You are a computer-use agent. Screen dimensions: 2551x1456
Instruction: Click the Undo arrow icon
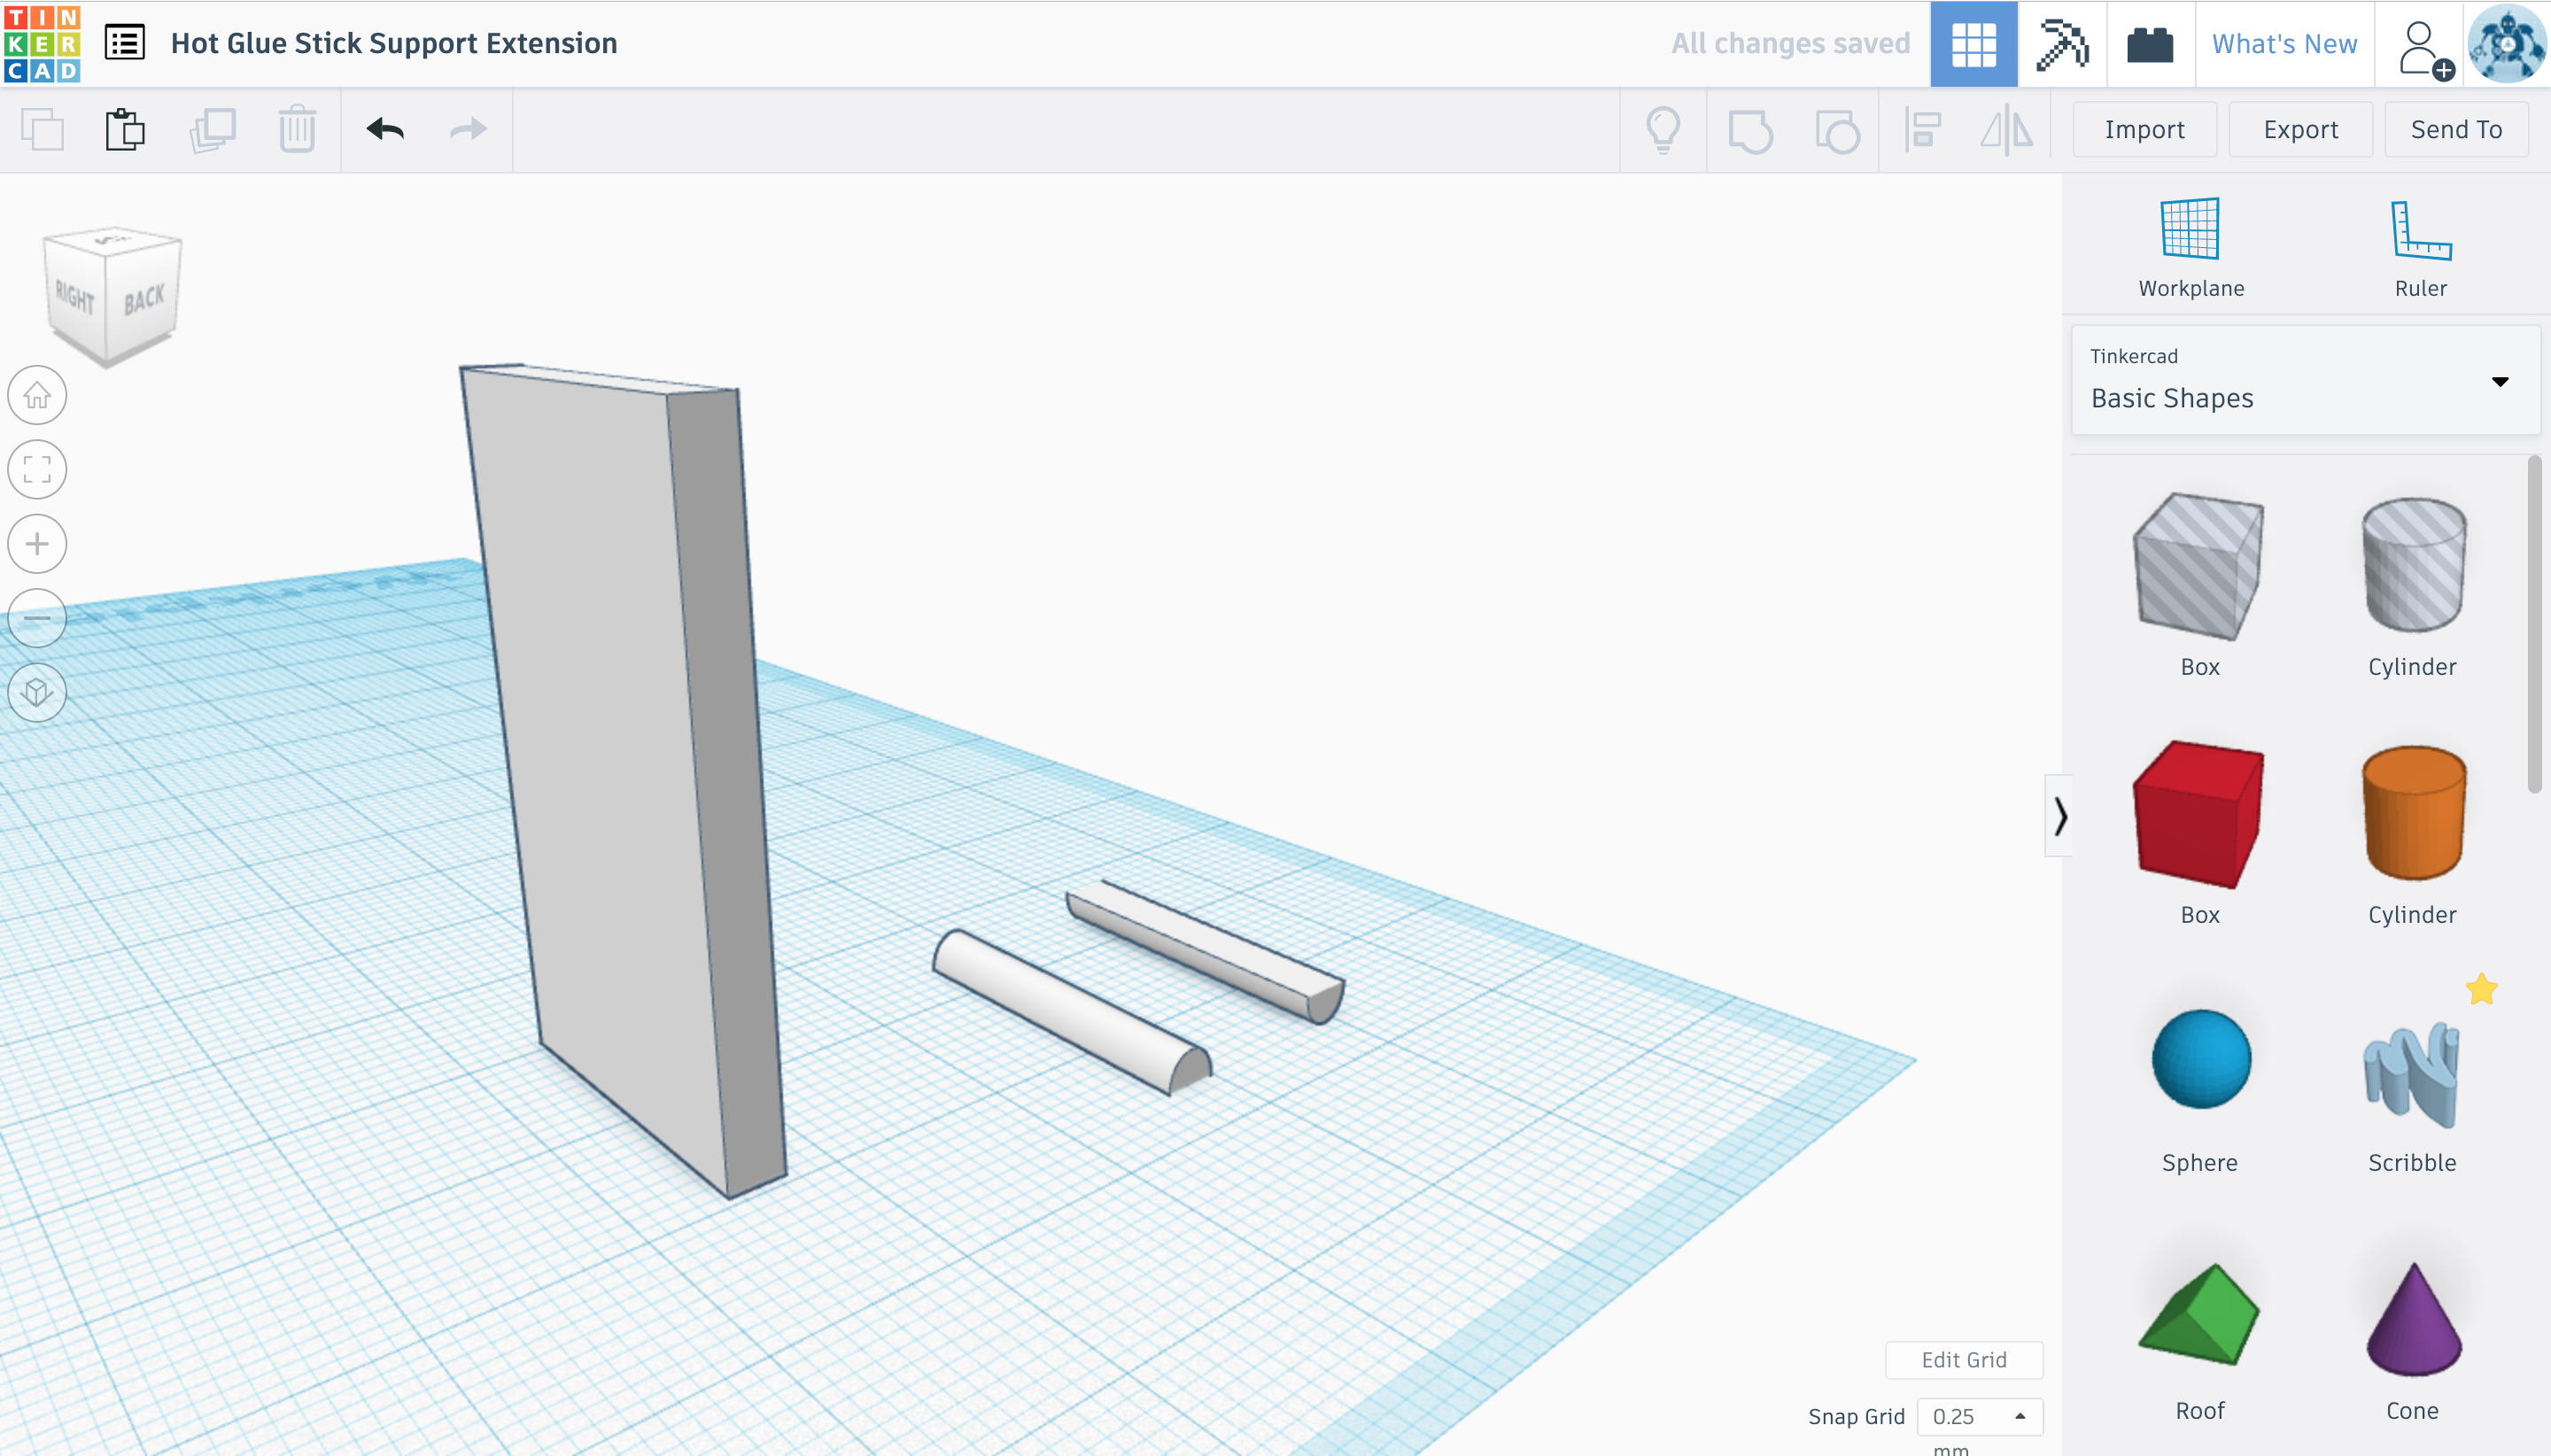385,130
